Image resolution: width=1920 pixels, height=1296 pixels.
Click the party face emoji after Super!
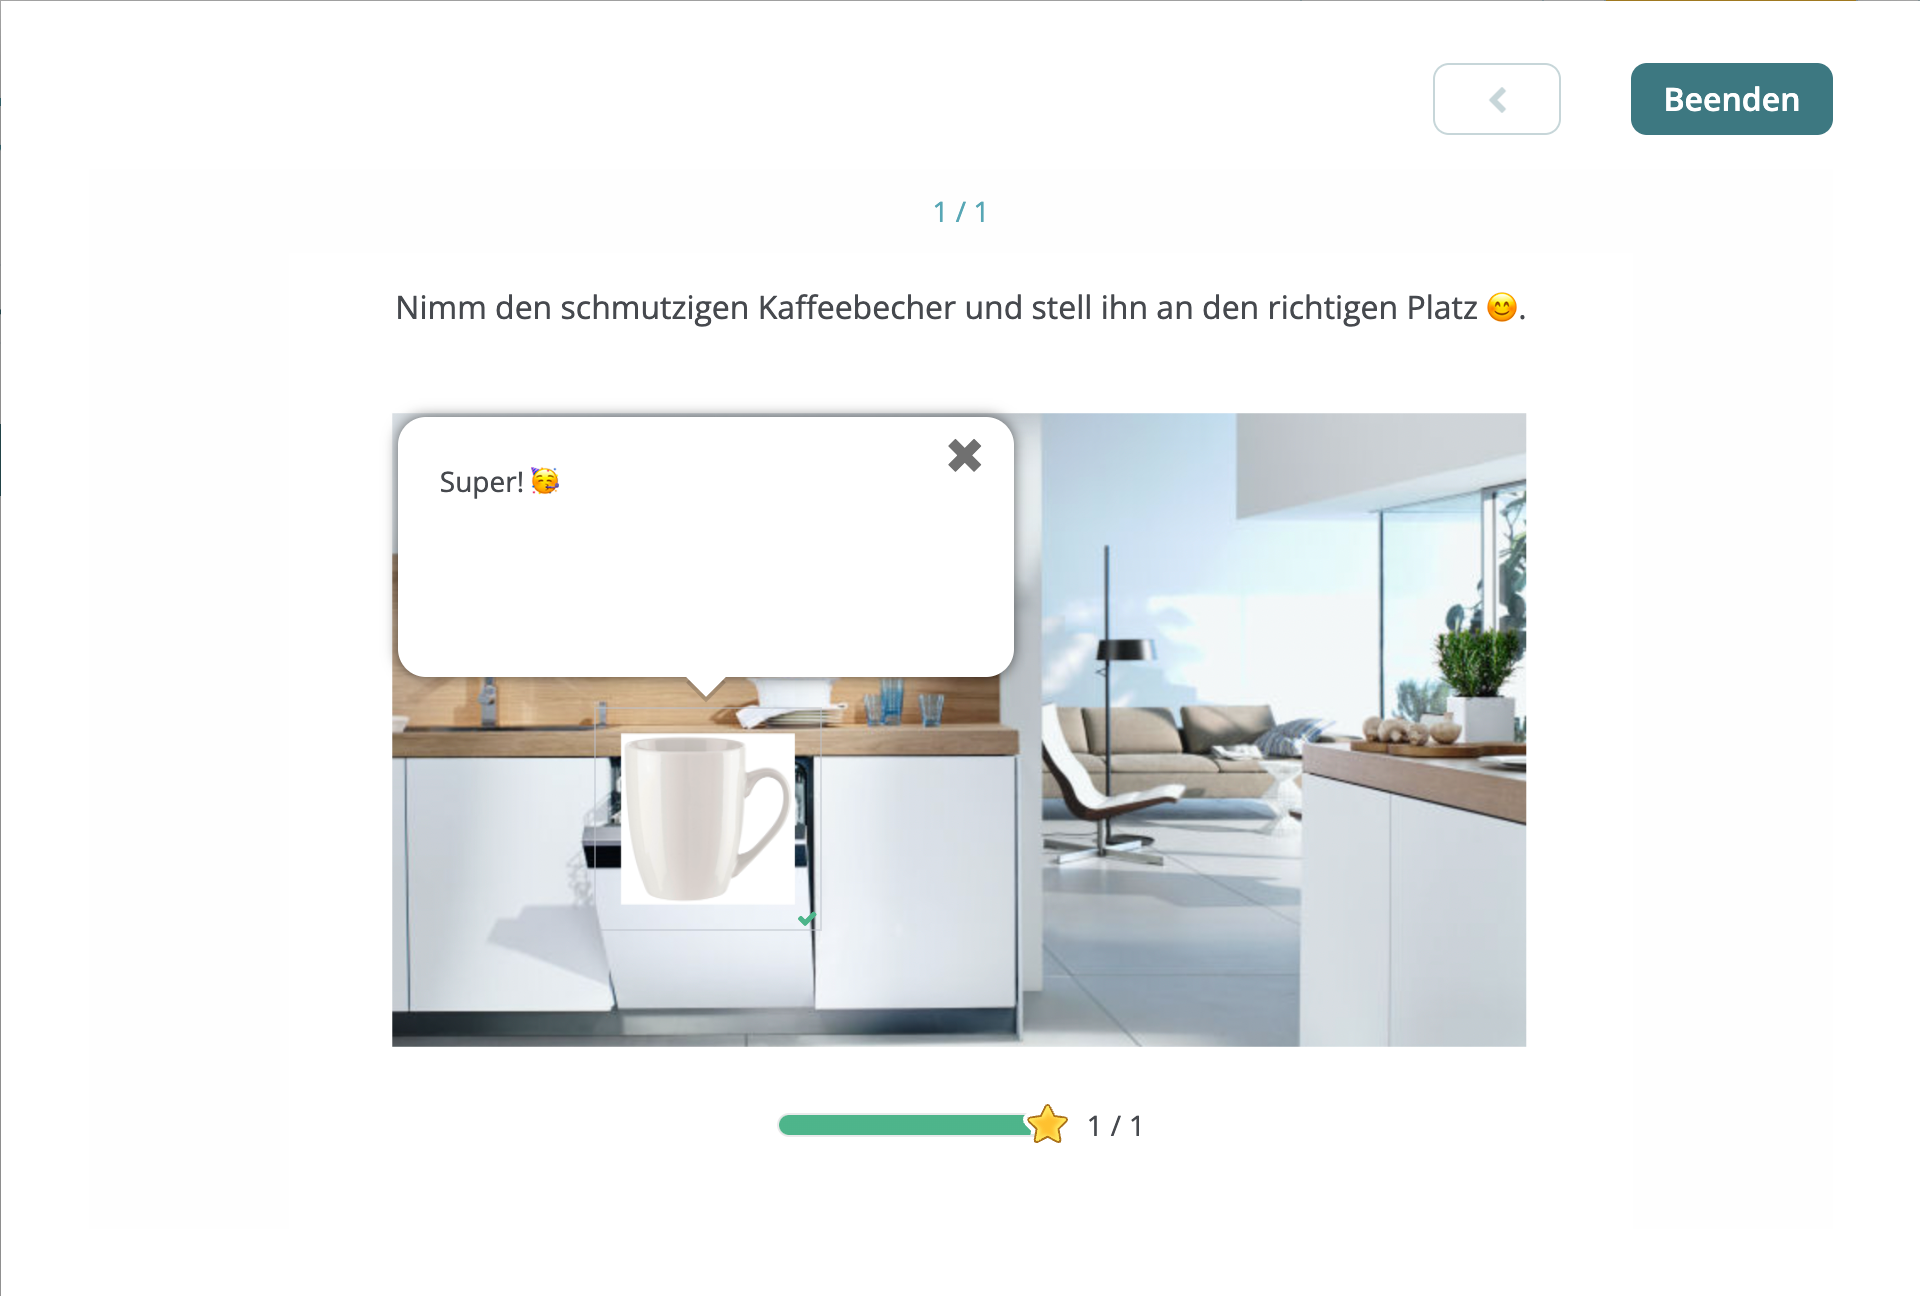click(545, 481)
